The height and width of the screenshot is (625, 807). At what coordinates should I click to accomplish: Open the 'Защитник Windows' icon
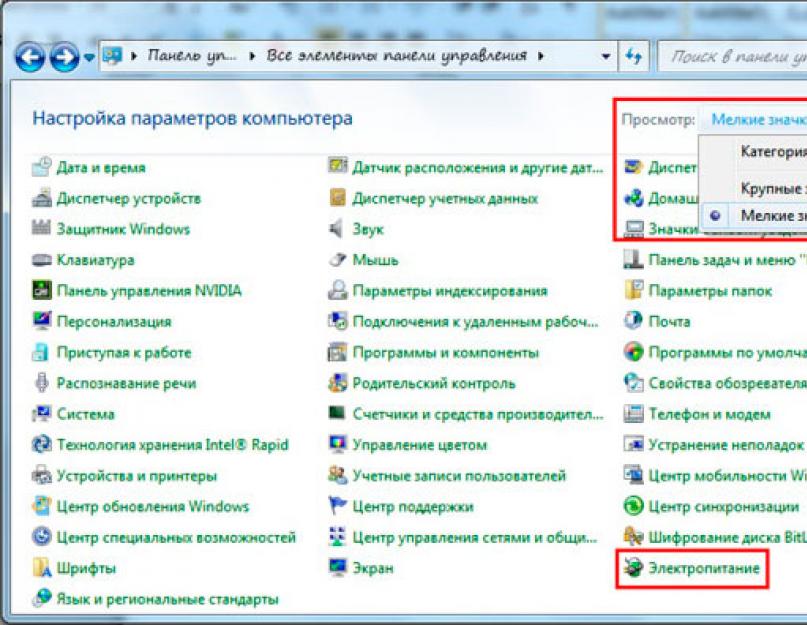point(42,229)
